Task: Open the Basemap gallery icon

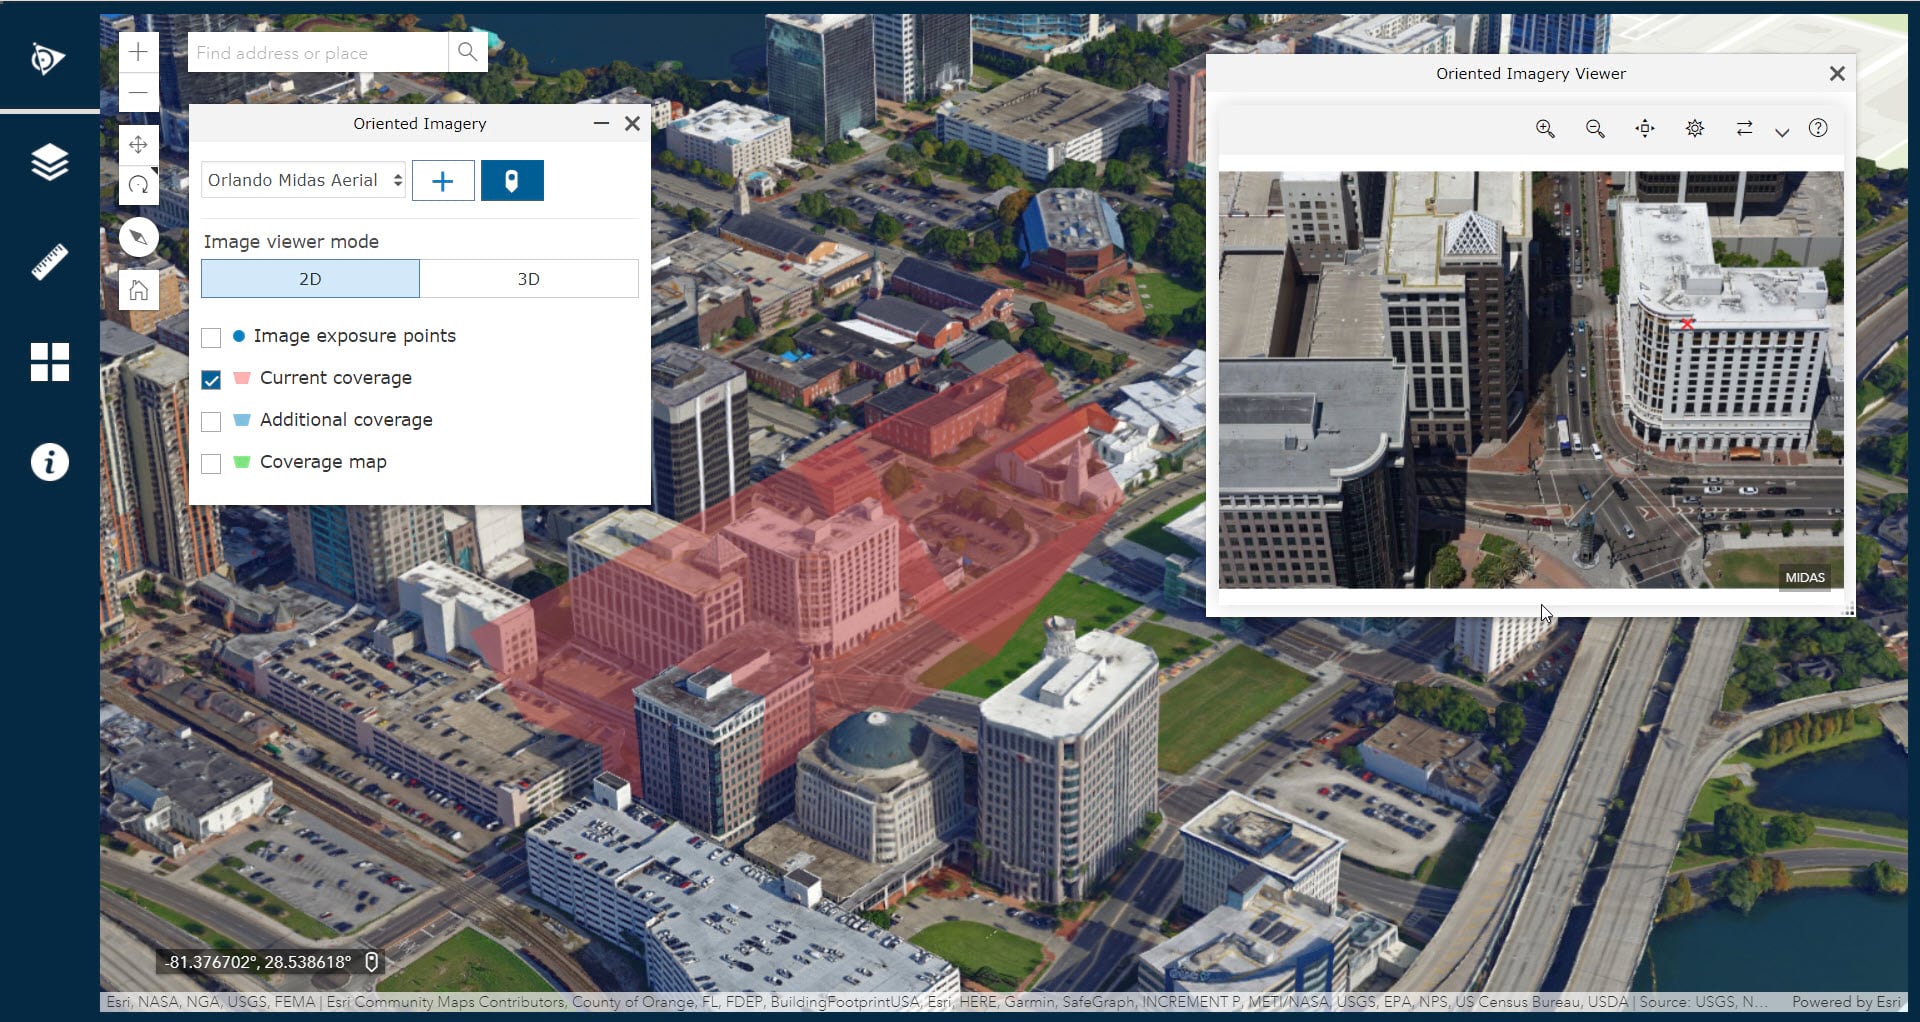Action: pos(49,361)
